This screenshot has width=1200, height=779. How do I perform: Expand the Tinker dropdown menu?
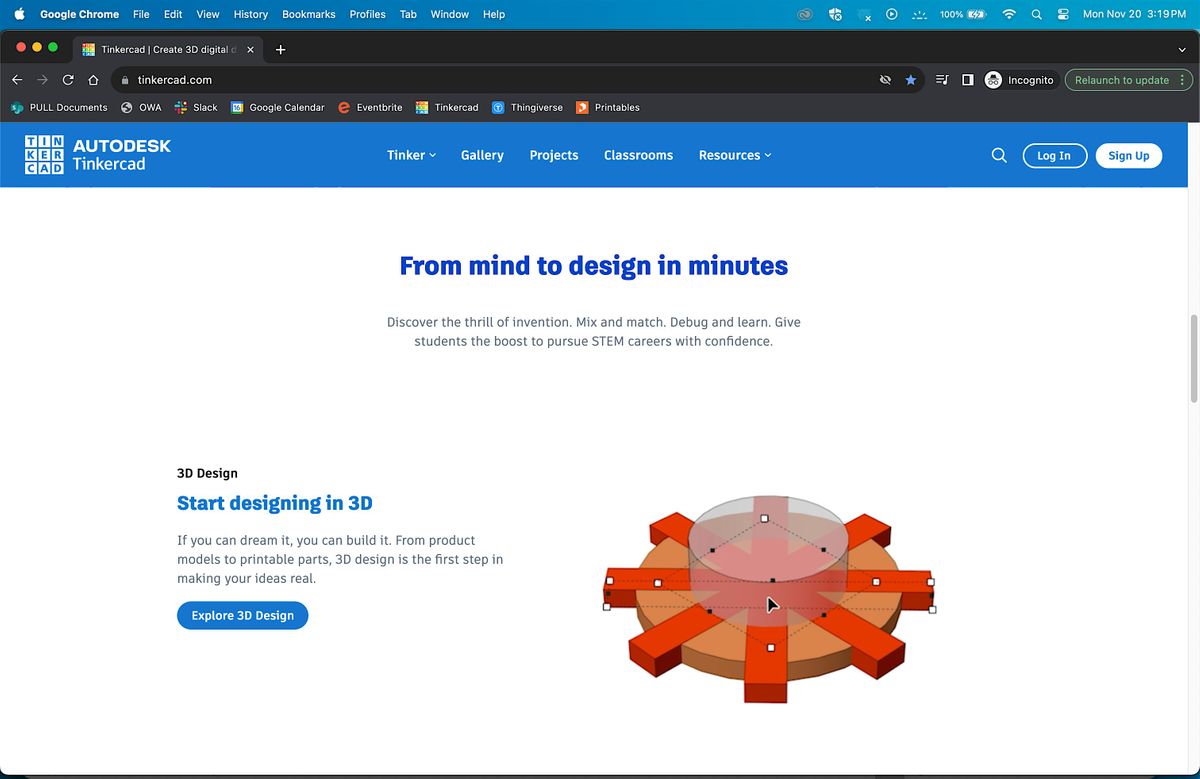click(x=410, y=155)
